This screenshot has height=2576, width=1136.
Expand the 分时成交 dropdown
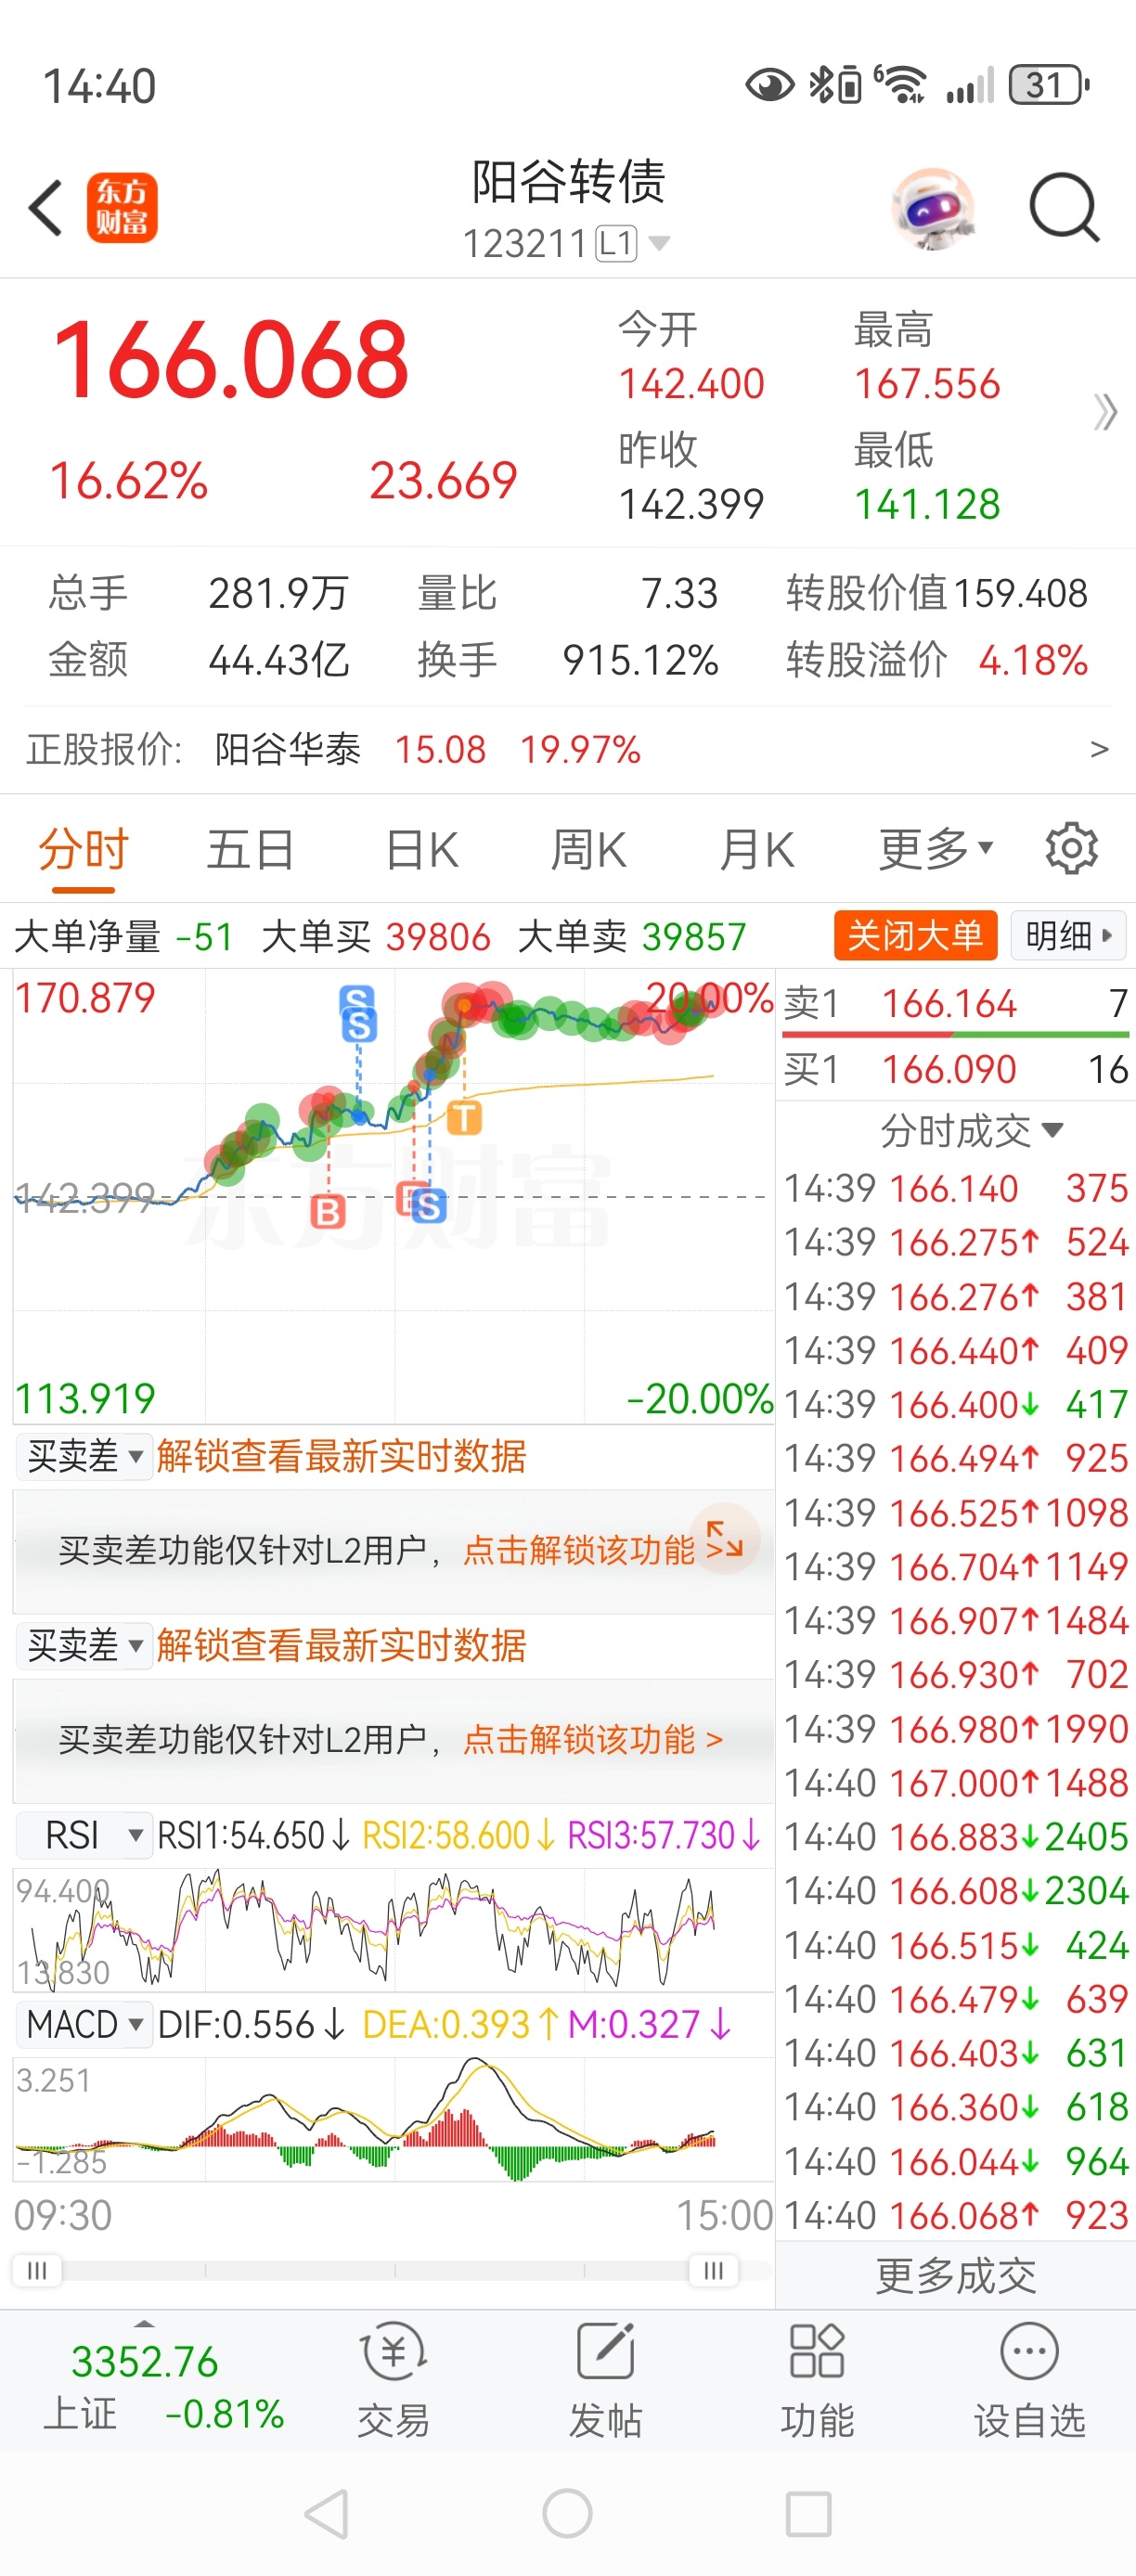(970, 1131)
